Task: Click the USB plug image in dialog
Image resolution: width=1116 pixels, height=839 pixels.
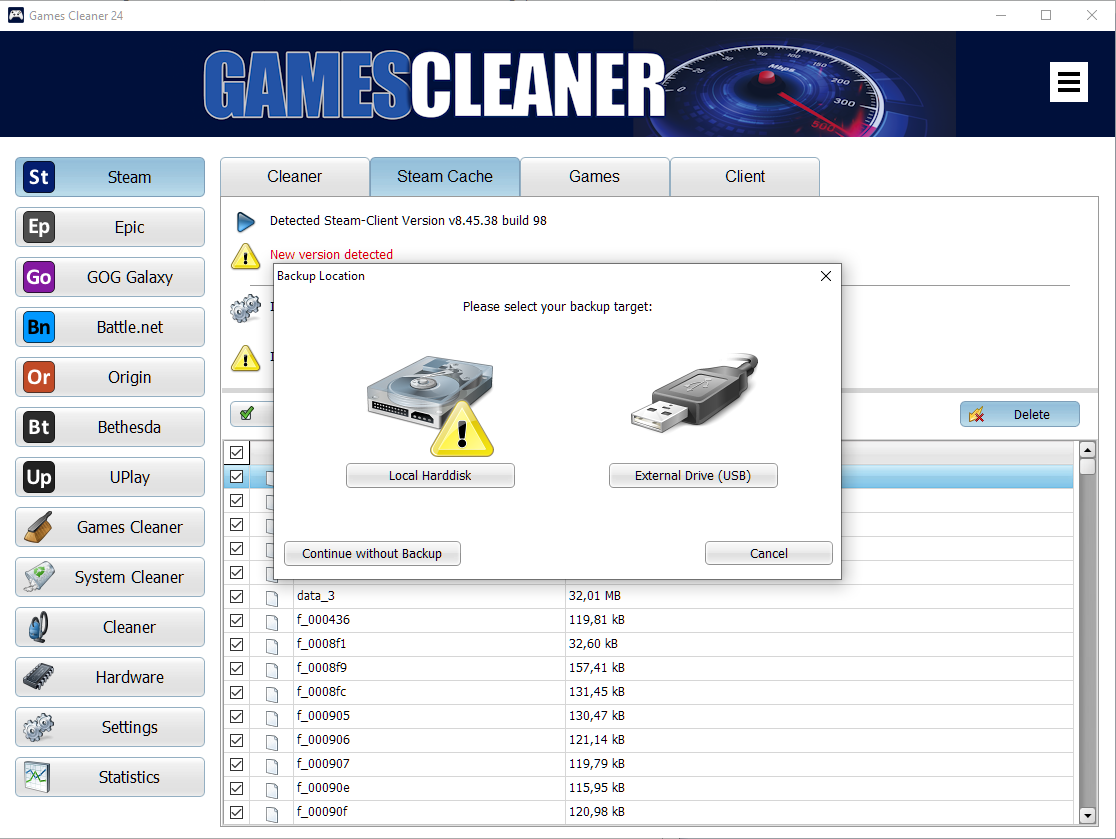Action: click(x=694, y=393)
